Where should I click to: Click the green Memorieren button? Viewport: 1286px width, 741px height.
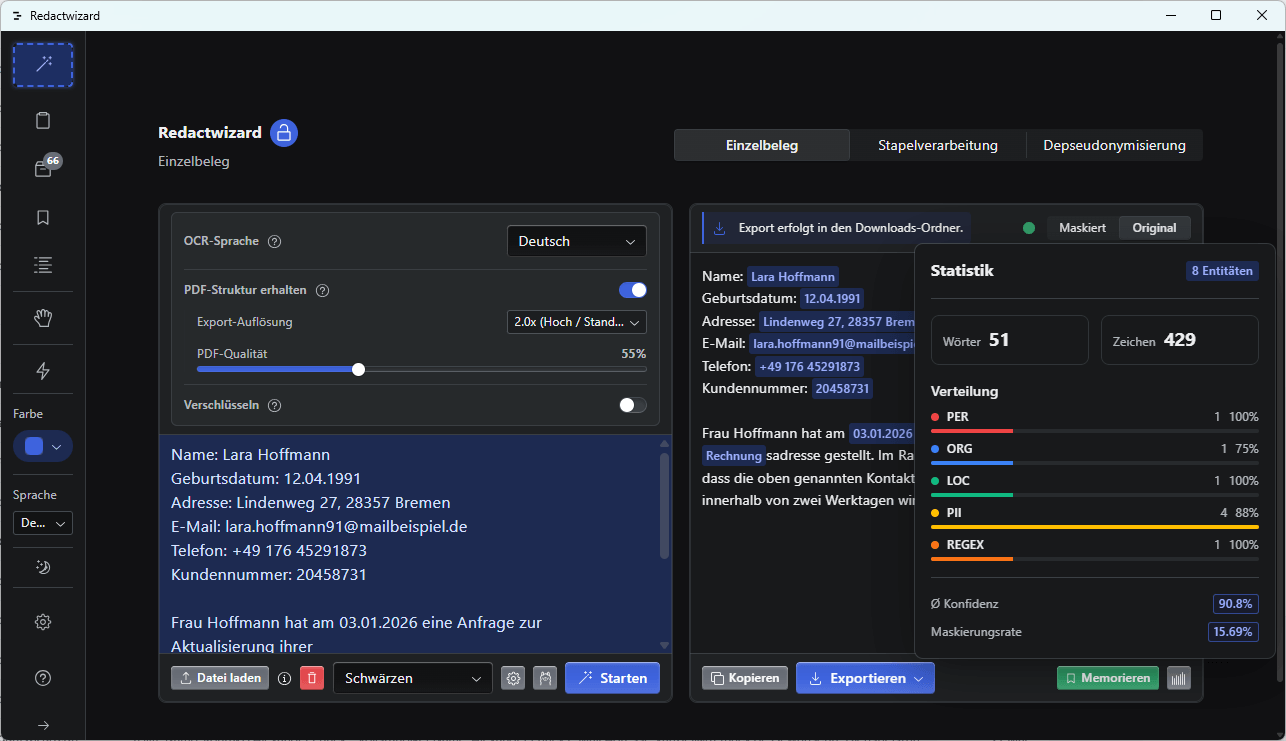pyautogui.click(x=1108, y=678)
